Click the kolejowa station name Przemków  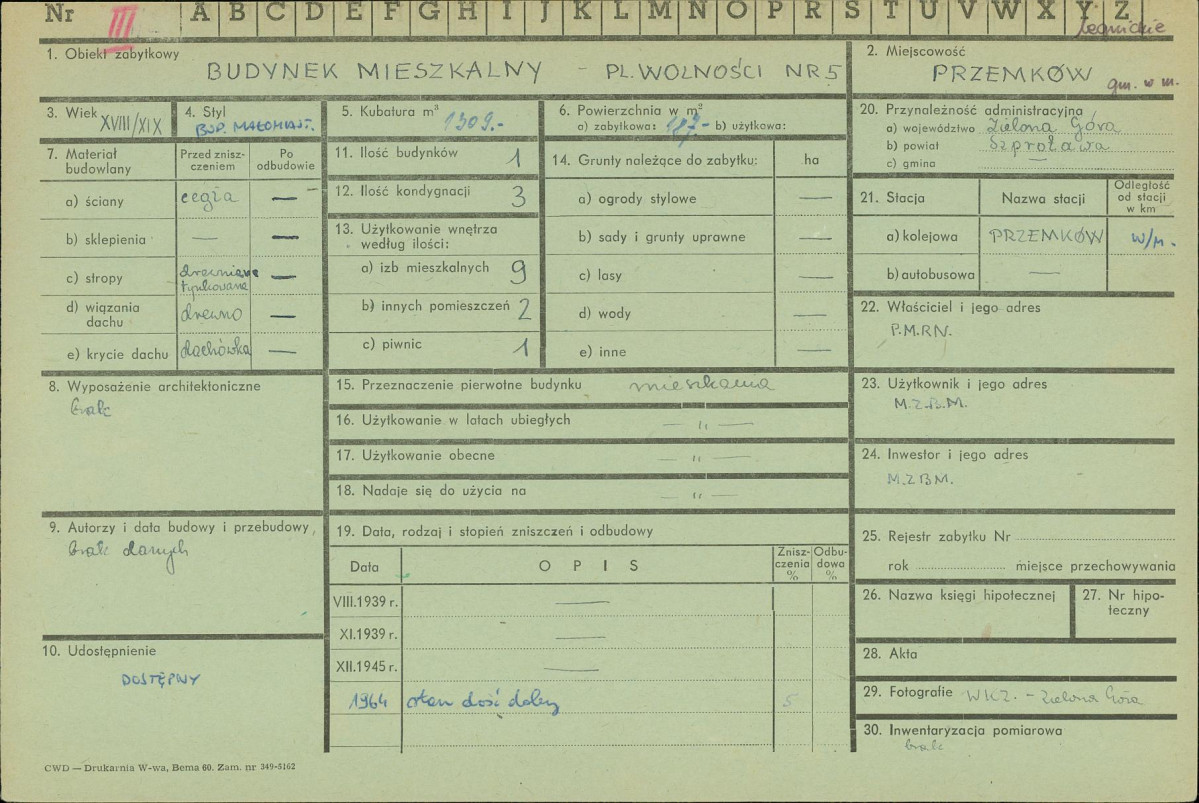pos(1045,236)
